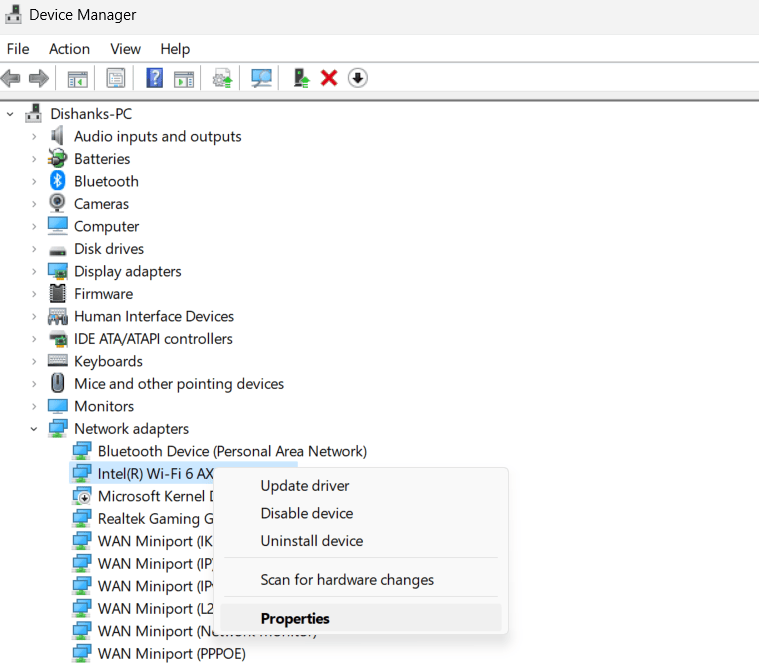Click the Batteries category icon
Screen dimensions: 759x666
(57, 158)
